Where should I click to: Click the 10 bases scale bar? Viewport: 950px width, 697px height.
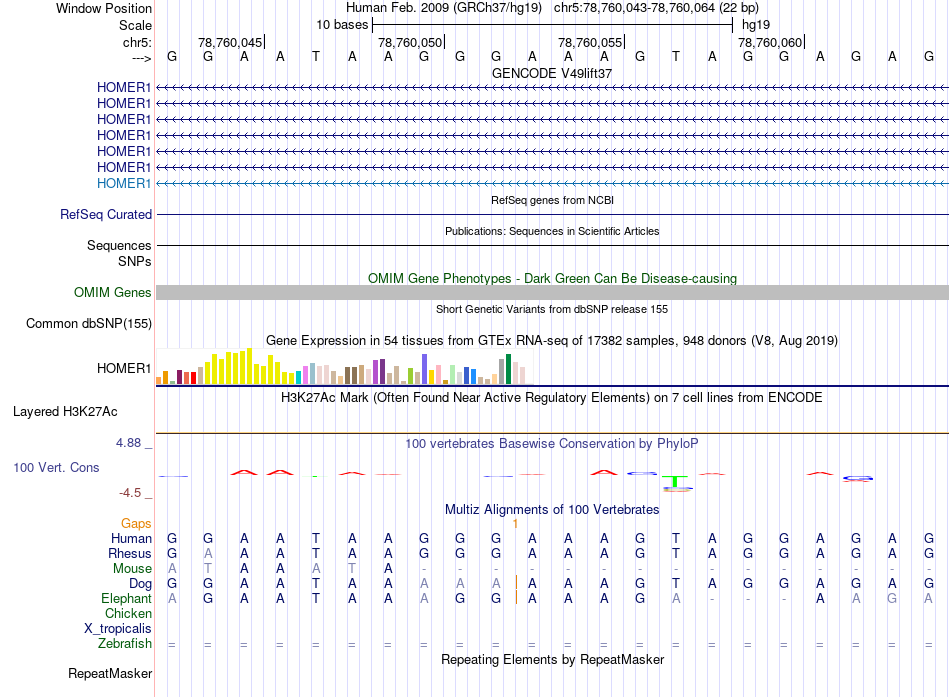point(553,25)
